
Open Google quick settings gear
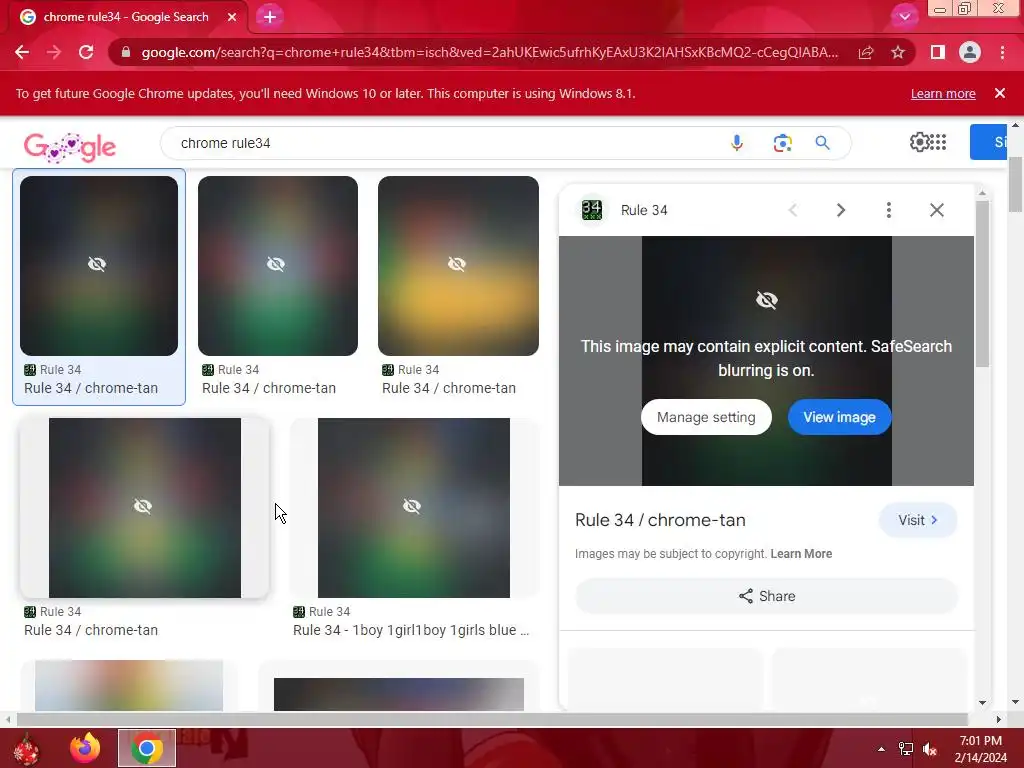click(x=919, y=142)
